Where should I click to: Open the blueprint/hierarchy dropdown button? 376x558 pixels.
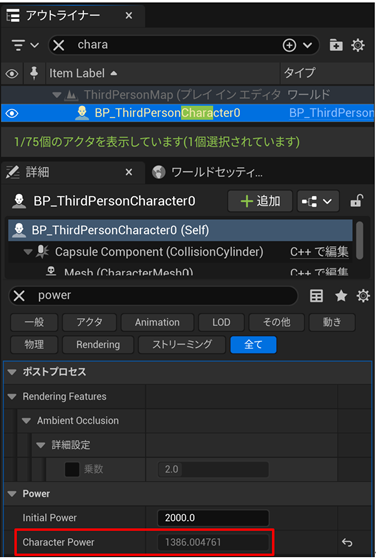pos(318,201)
